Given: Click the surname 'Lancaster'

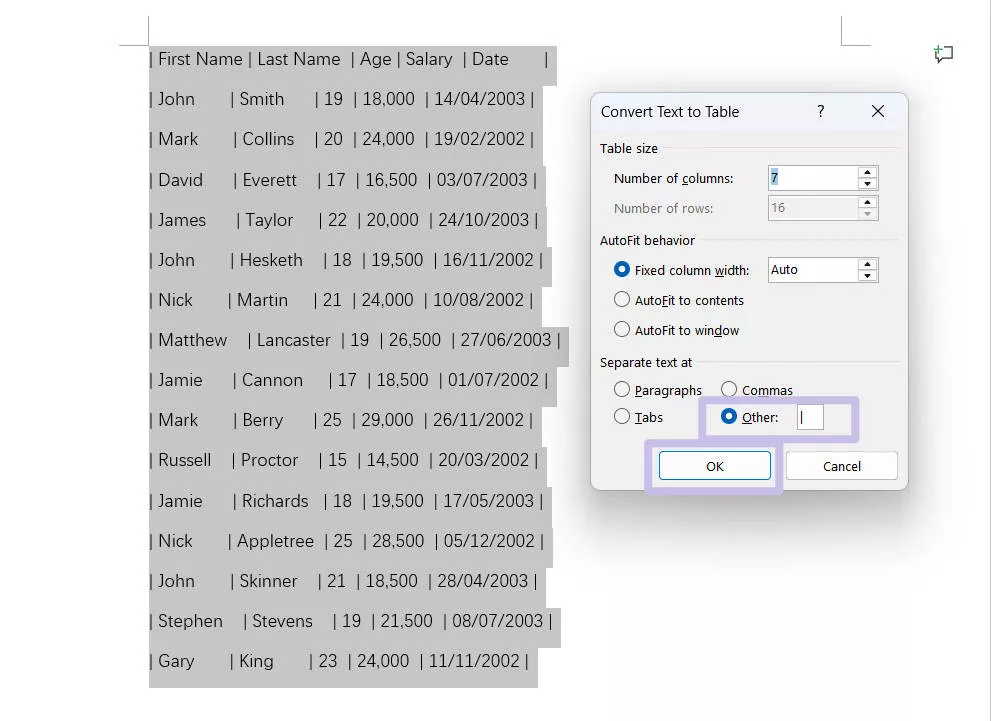Looking at the screenshot, I should click(x=293, y=340).
